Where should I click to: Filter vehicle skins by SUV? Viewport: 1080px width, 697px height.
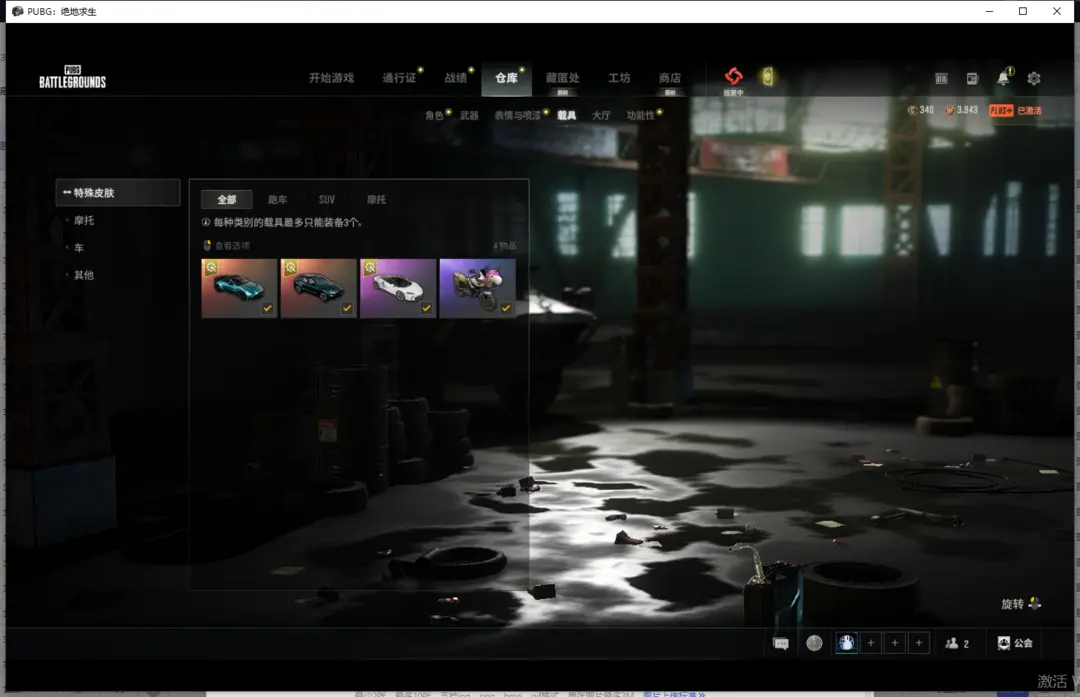[326, 200]
